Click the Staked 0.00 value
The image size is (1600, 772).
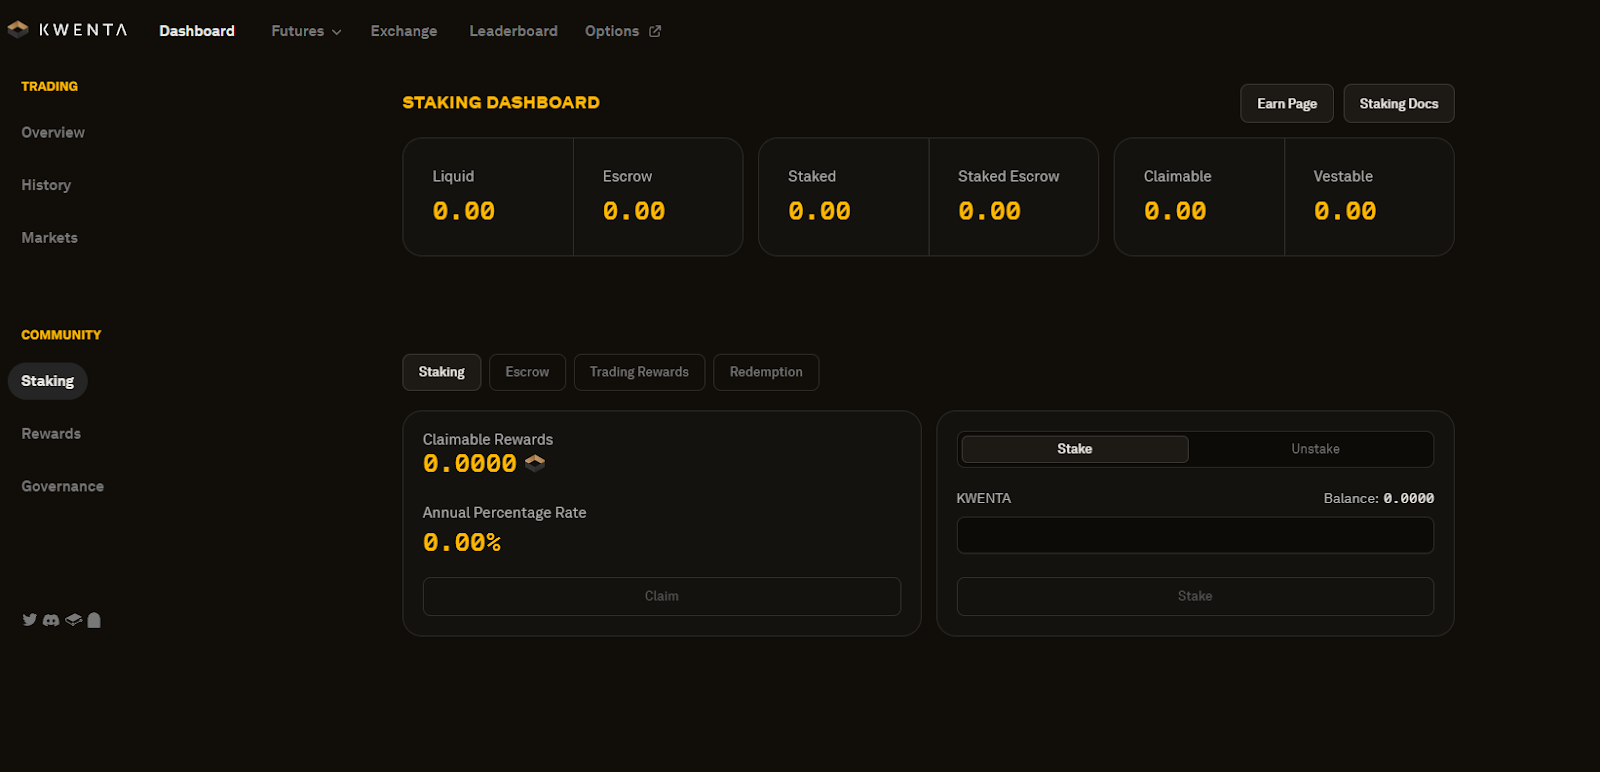pos(819,211)
